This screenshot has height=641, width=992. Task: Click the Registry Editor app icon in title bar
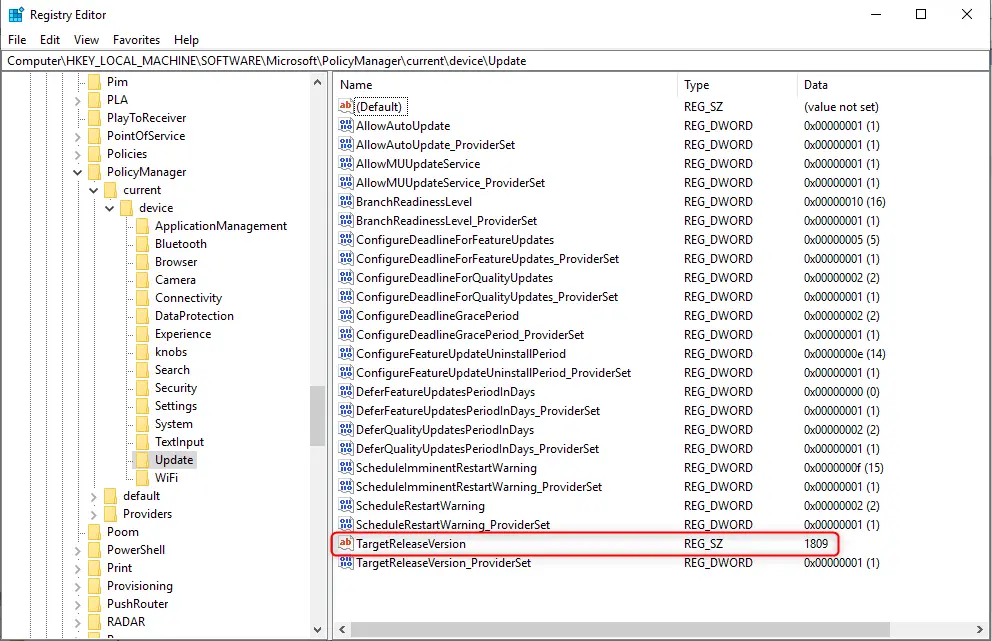16,15
